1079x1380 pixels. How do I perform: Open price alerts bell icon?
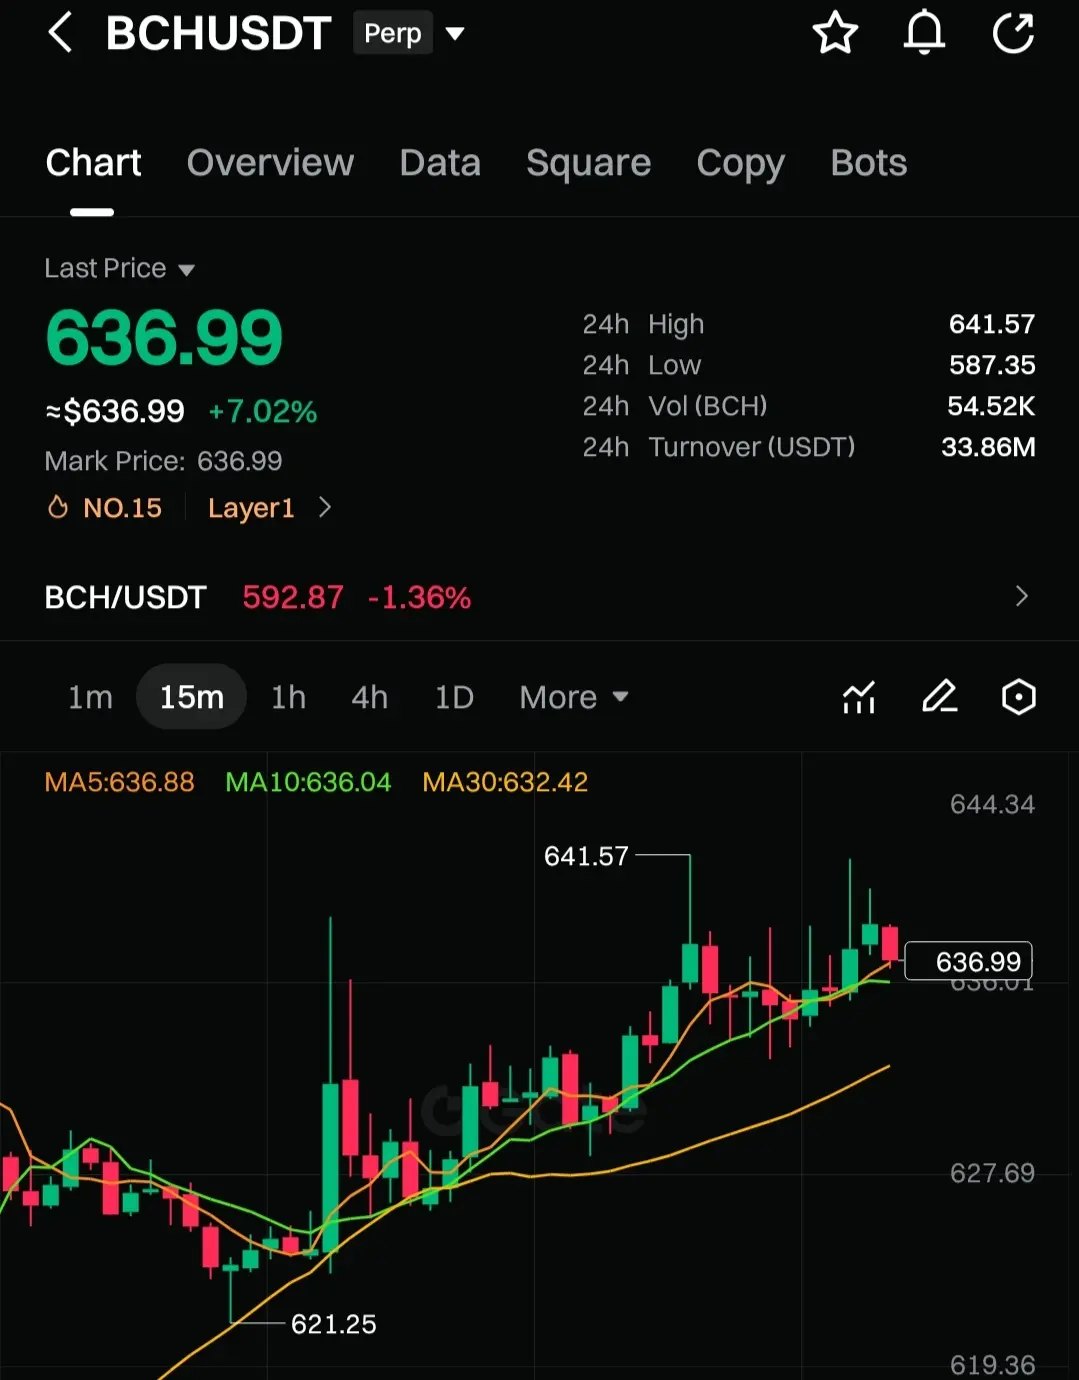[924, 33]
